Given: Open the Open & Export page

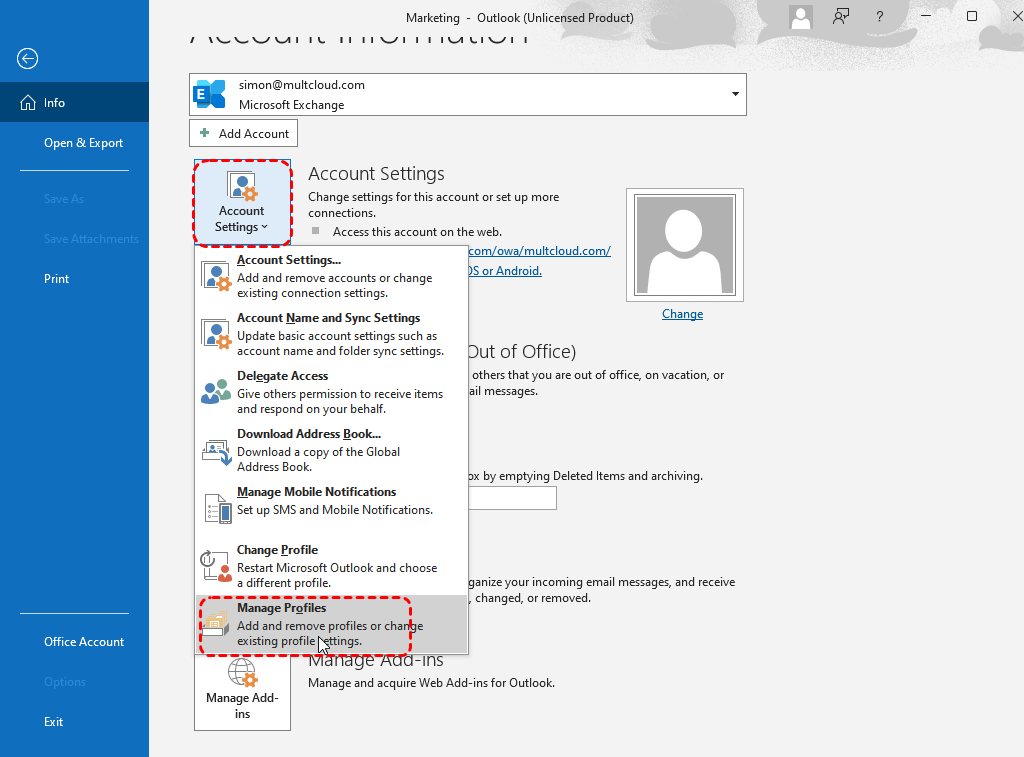Looking at the screenshot, I should (83, 142).
